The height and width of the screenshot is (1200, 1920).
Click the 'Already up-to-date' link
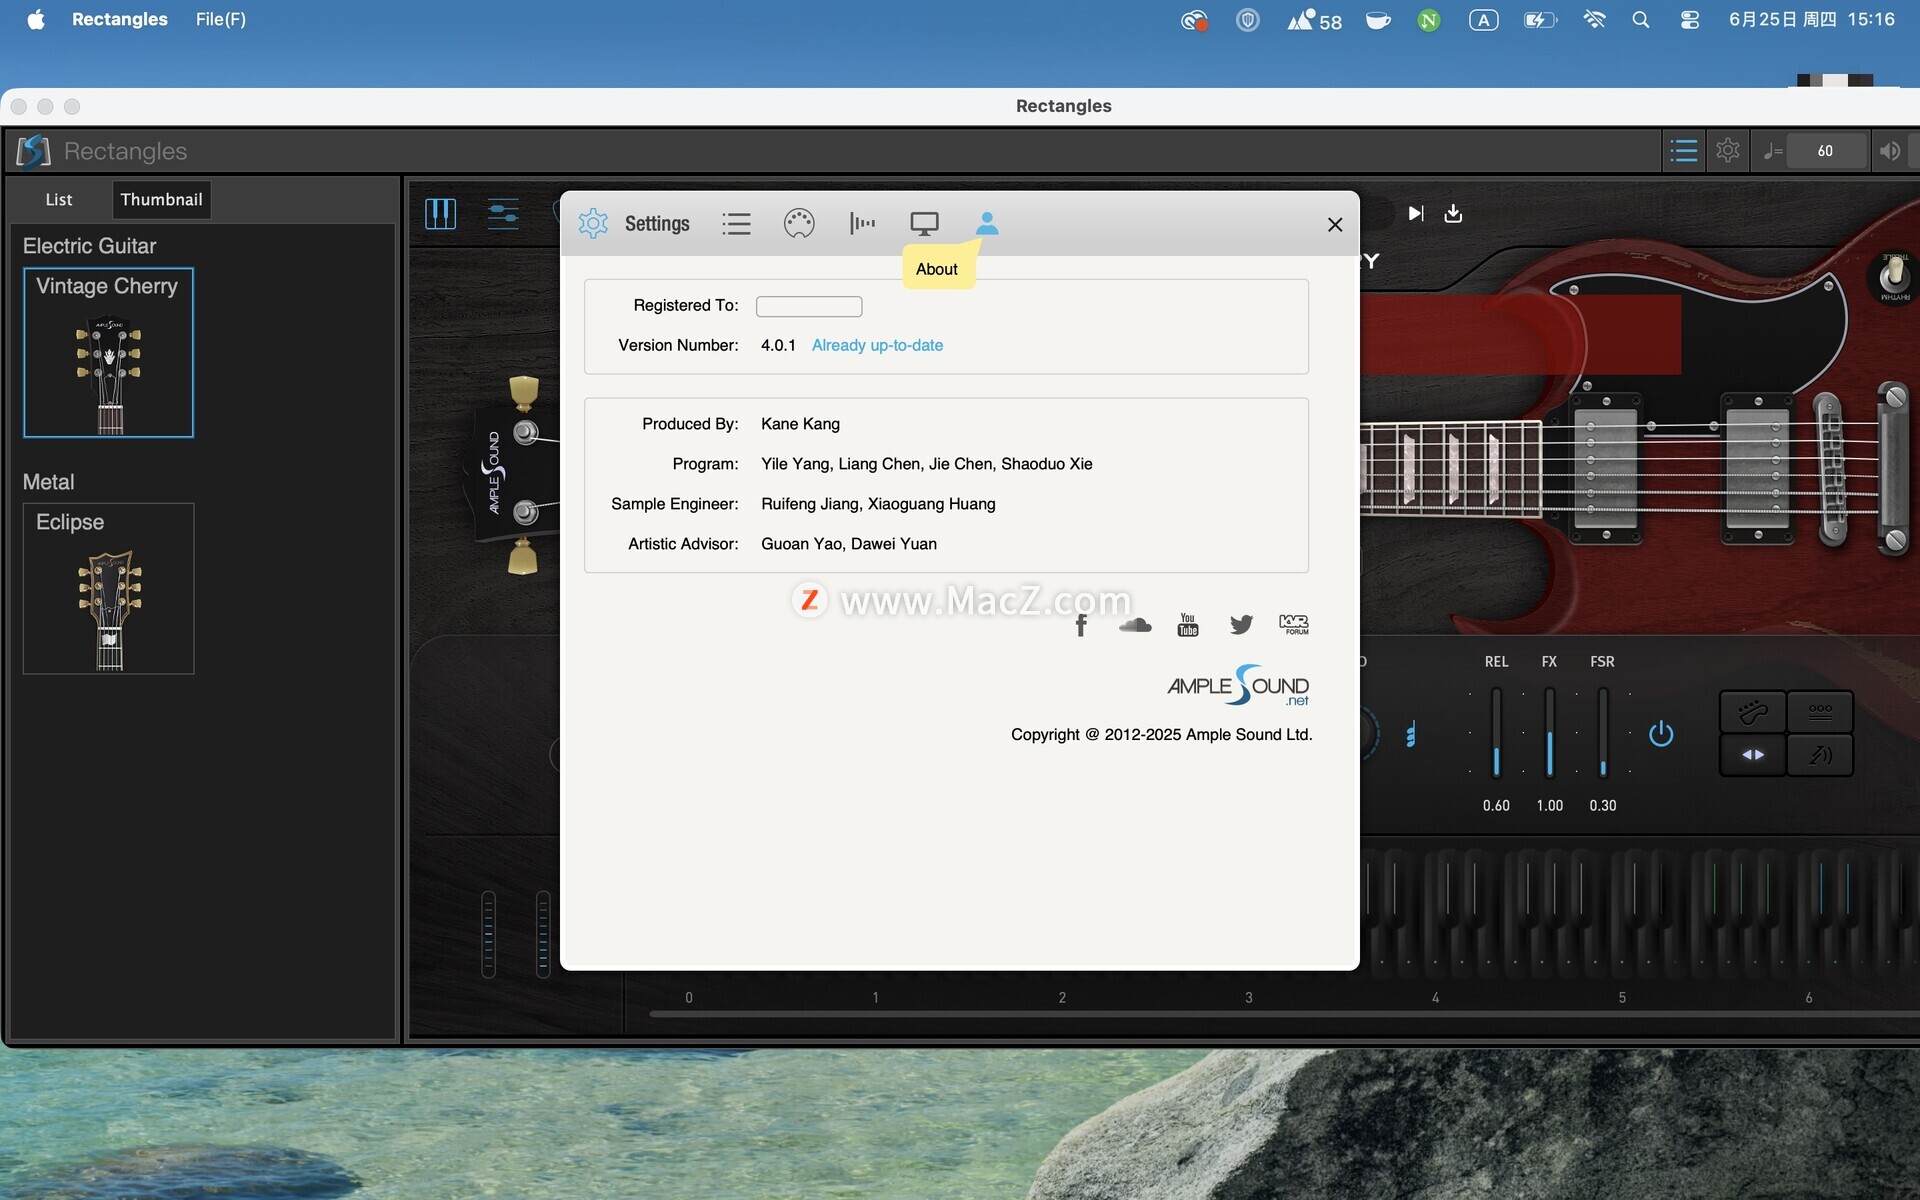(877, 345)
